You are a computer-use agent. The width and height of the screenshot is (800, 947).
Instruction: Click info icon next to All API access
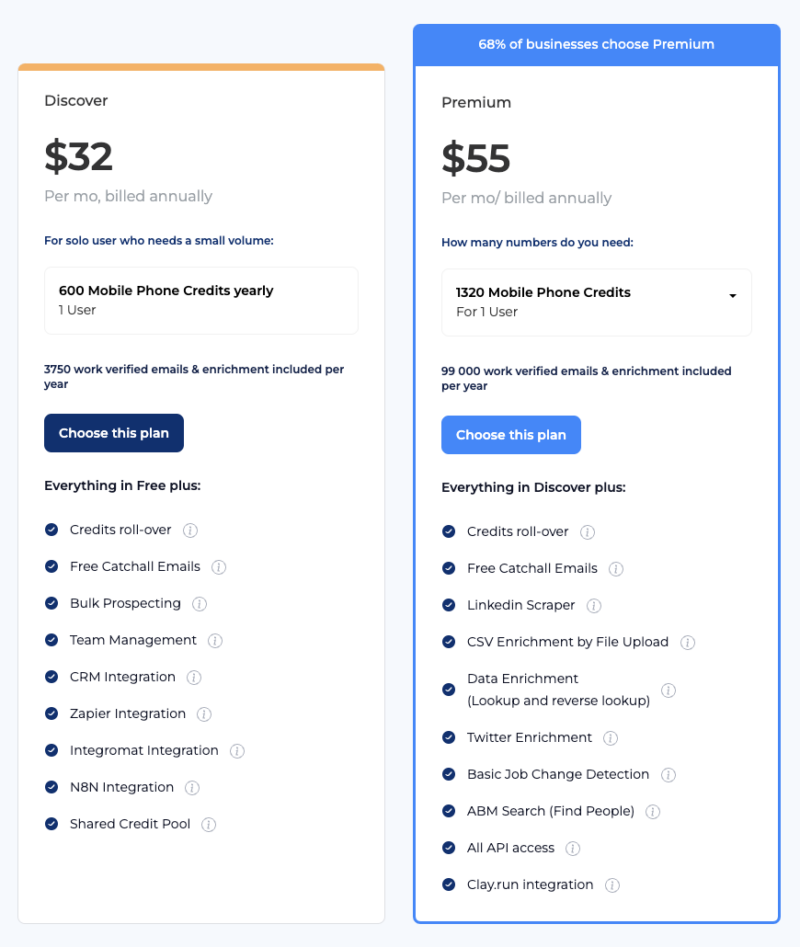click(572, 849)
